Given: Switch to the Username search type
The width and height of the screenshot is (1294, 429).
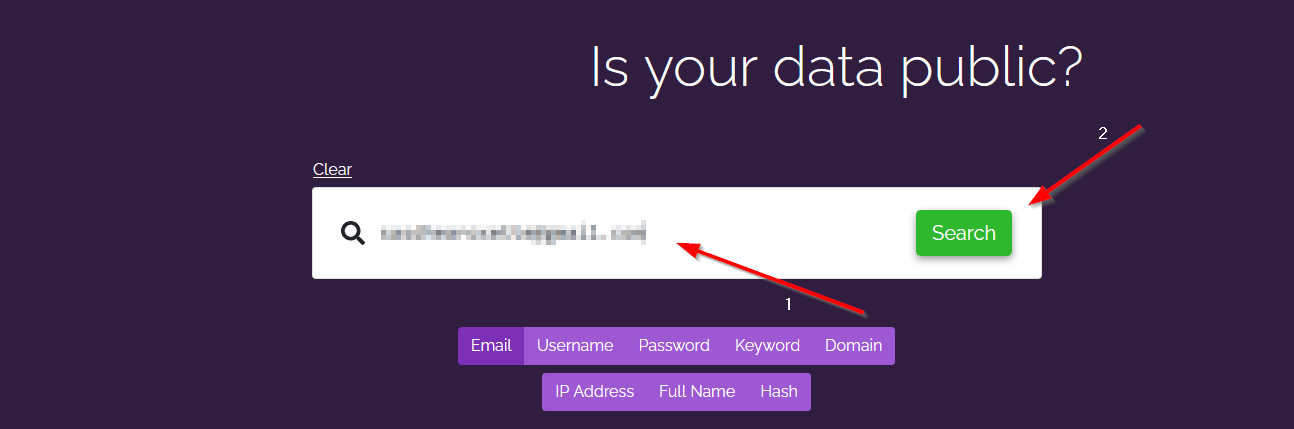Looking at the screenshot, I should tap(575, 346).
